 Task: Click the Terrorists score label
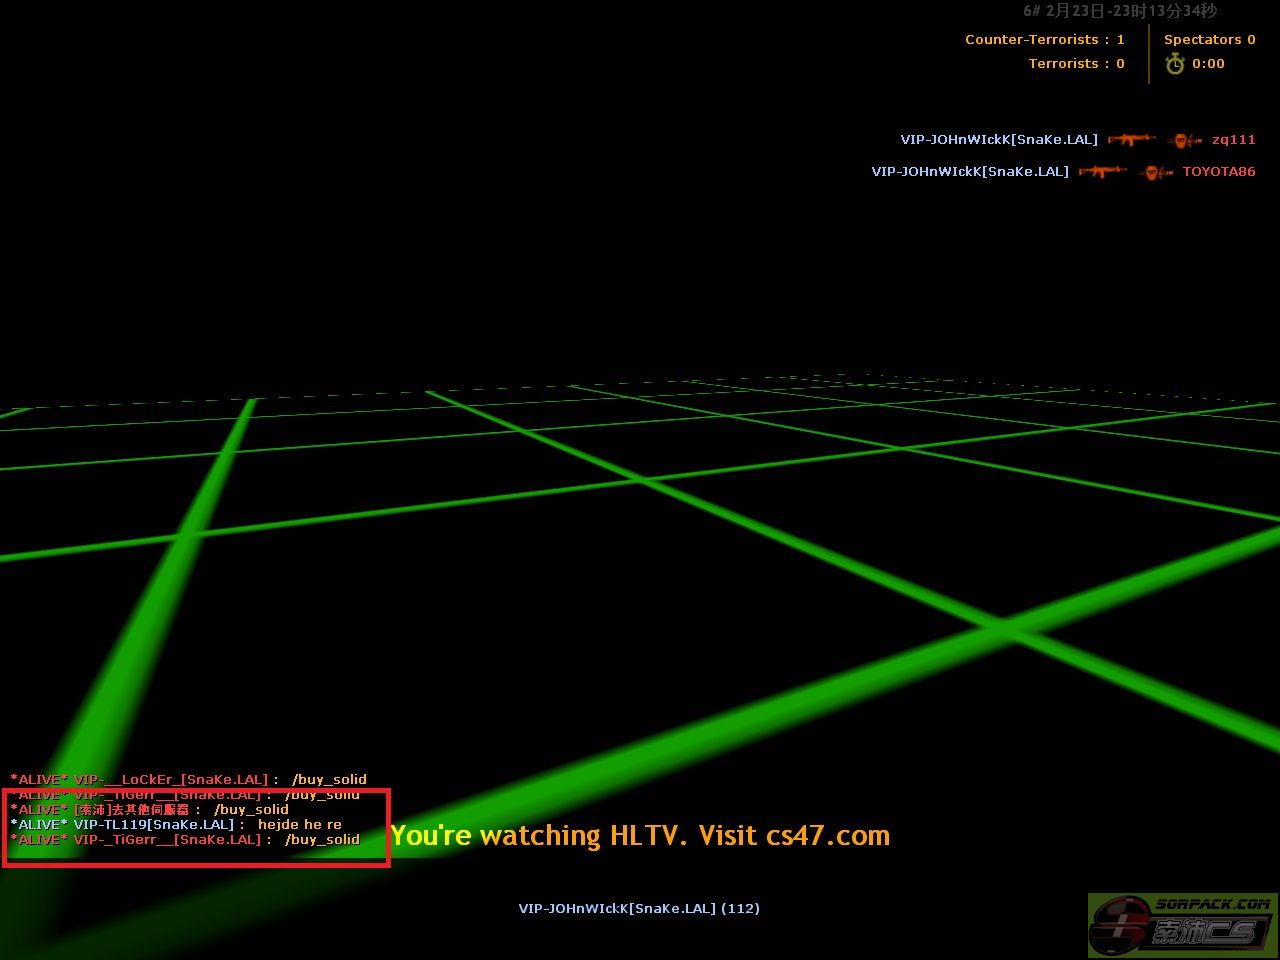(x=1076, y=64)
